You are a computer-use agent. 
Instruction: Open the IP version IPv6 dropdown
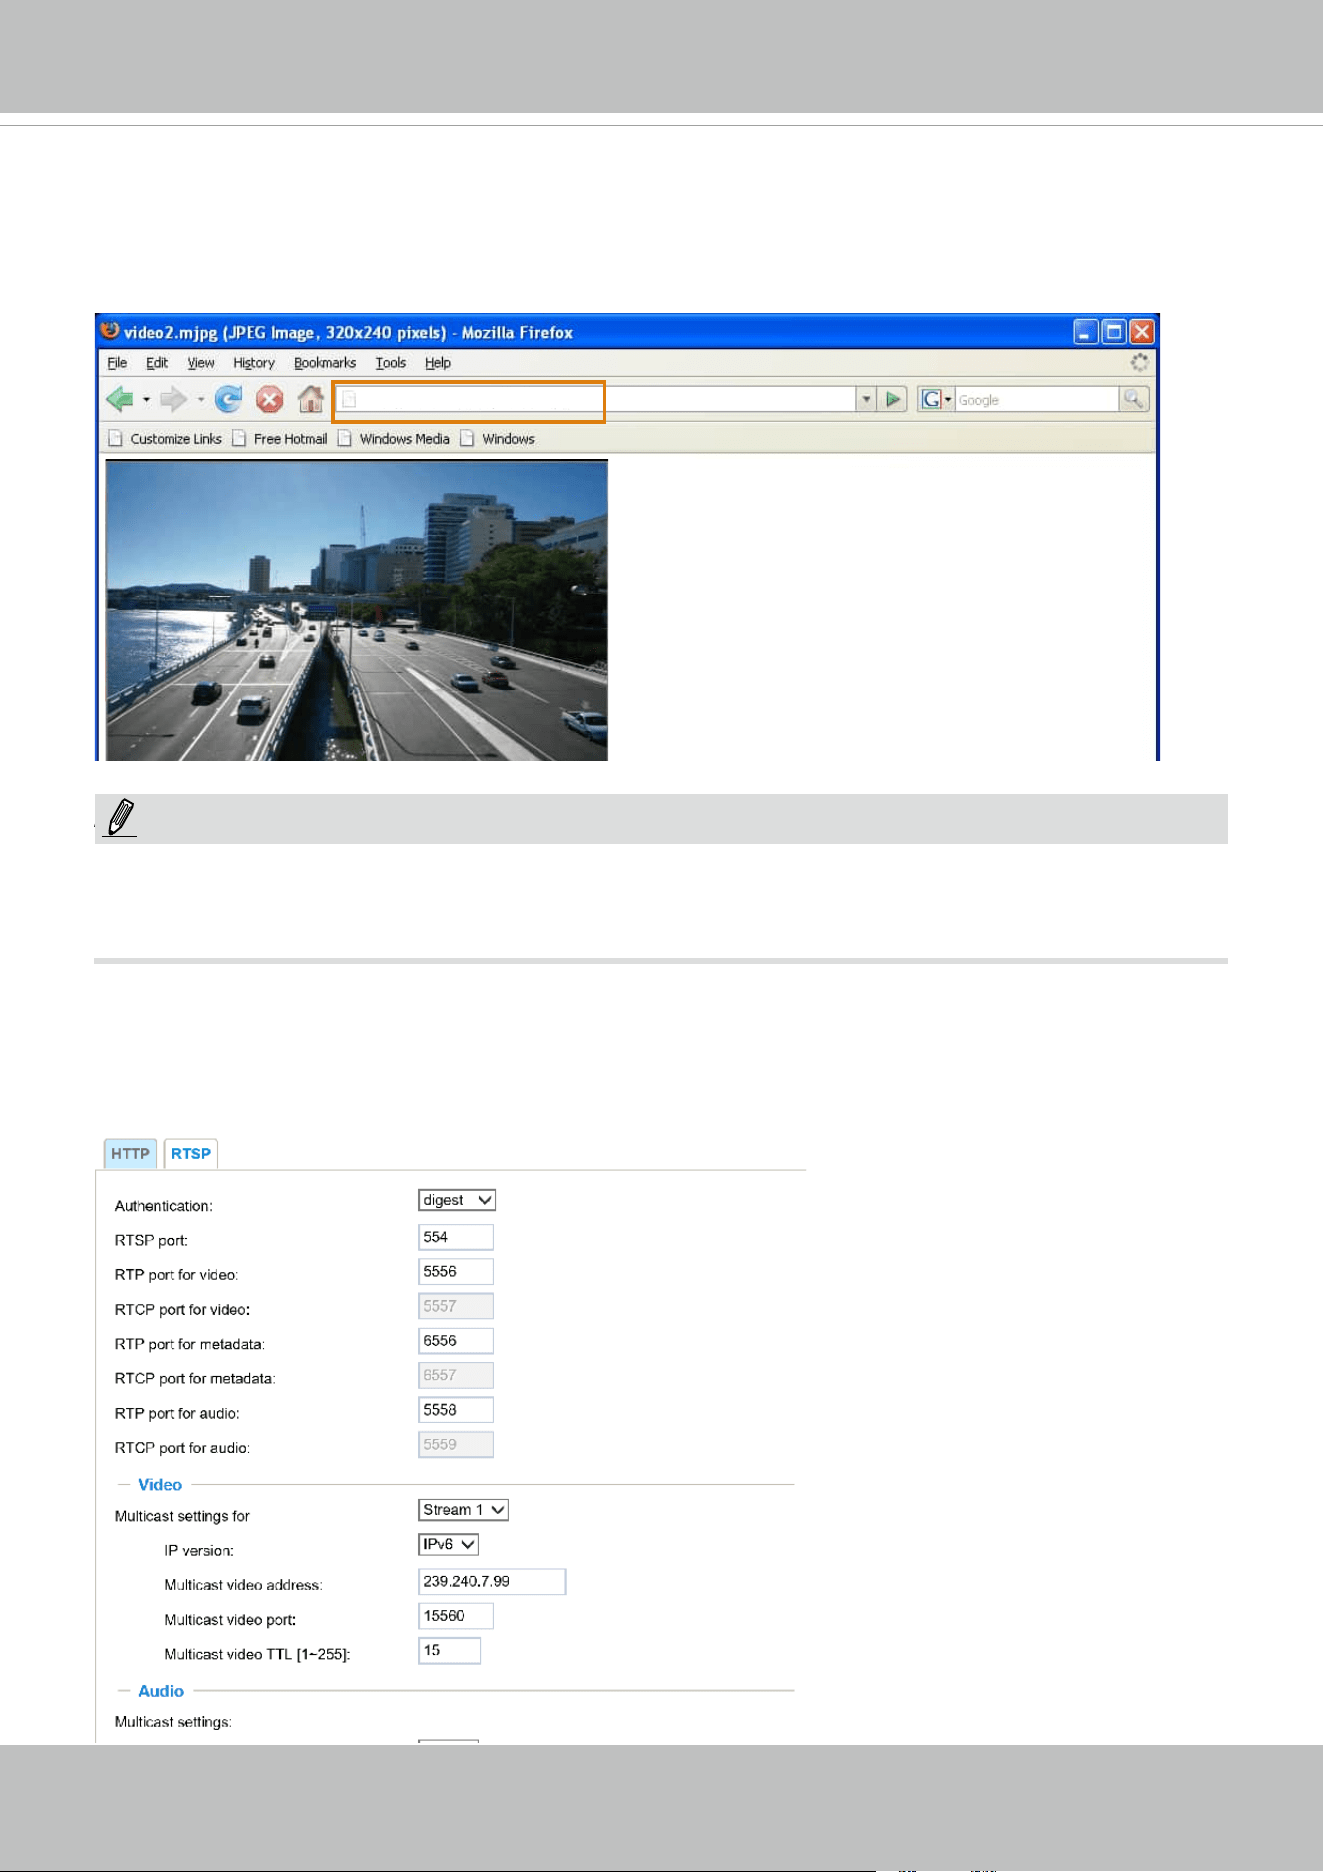tap(448, 1544)
